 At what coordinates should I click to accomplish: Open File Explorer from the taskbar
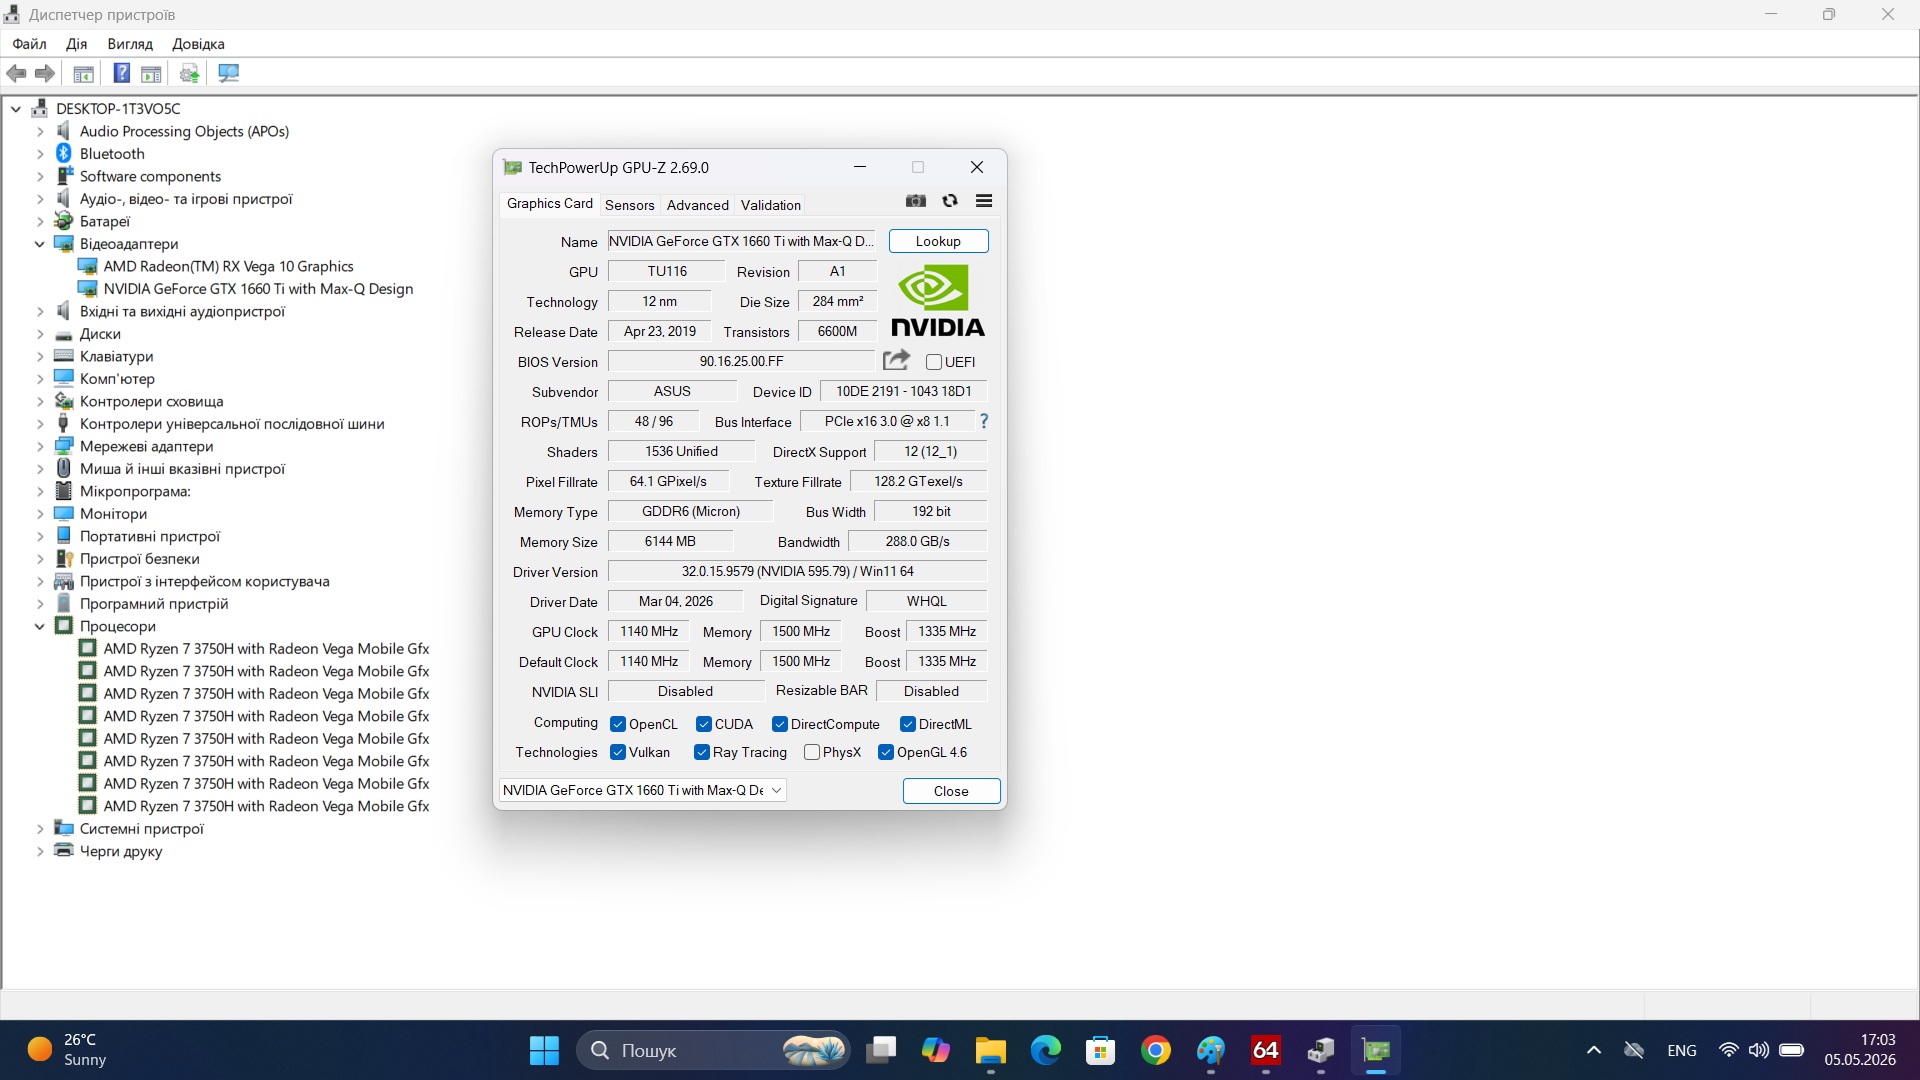(x=991, y=1050)
